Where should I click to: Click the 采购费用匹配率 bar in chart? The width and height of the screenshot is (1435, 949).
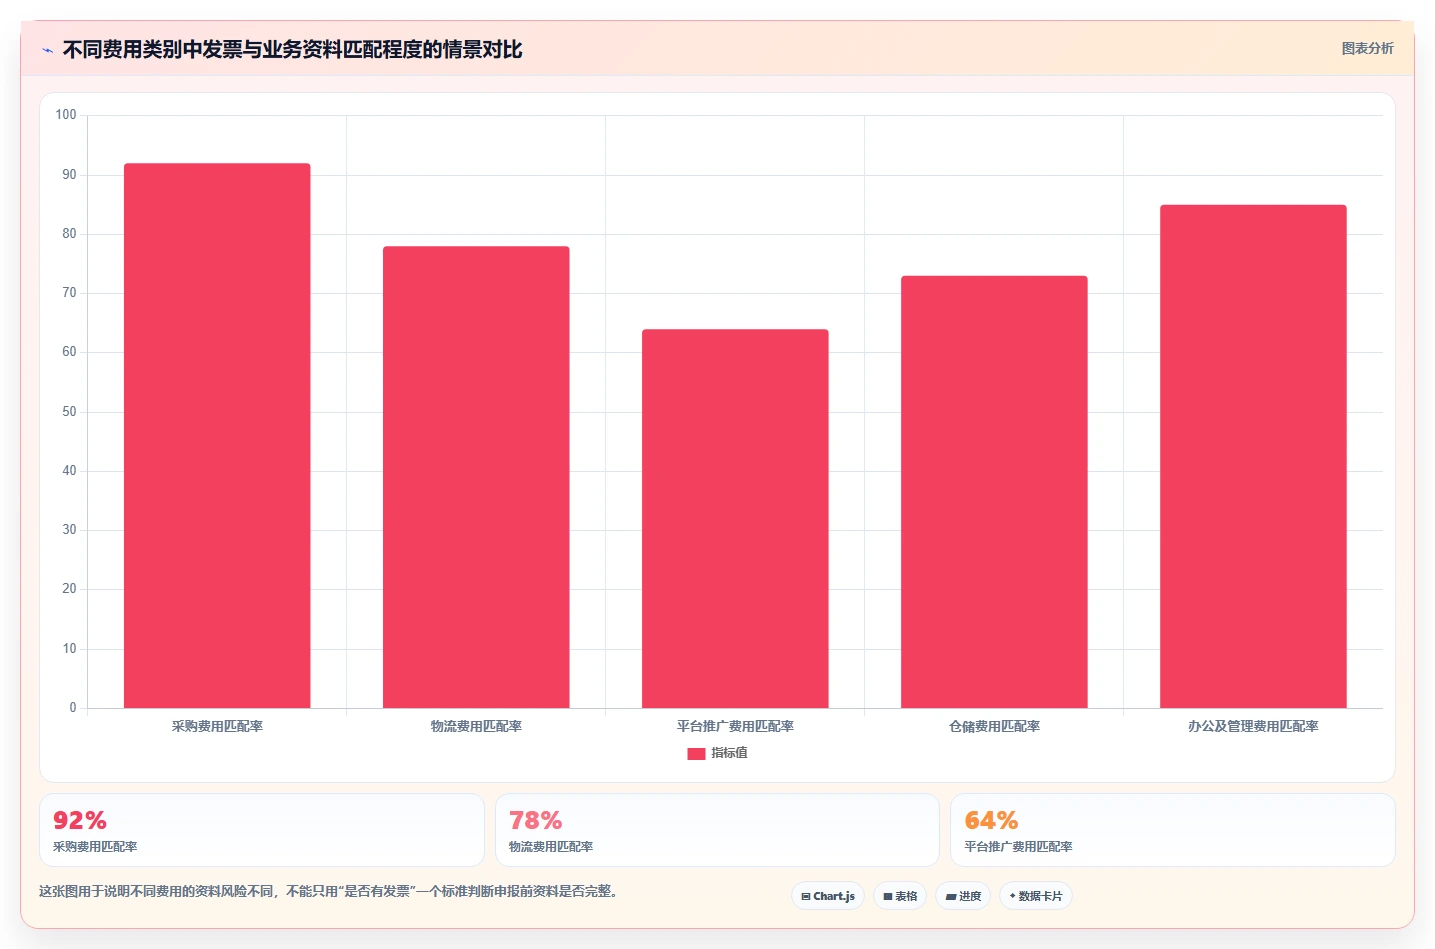click(x=217, y=436)
